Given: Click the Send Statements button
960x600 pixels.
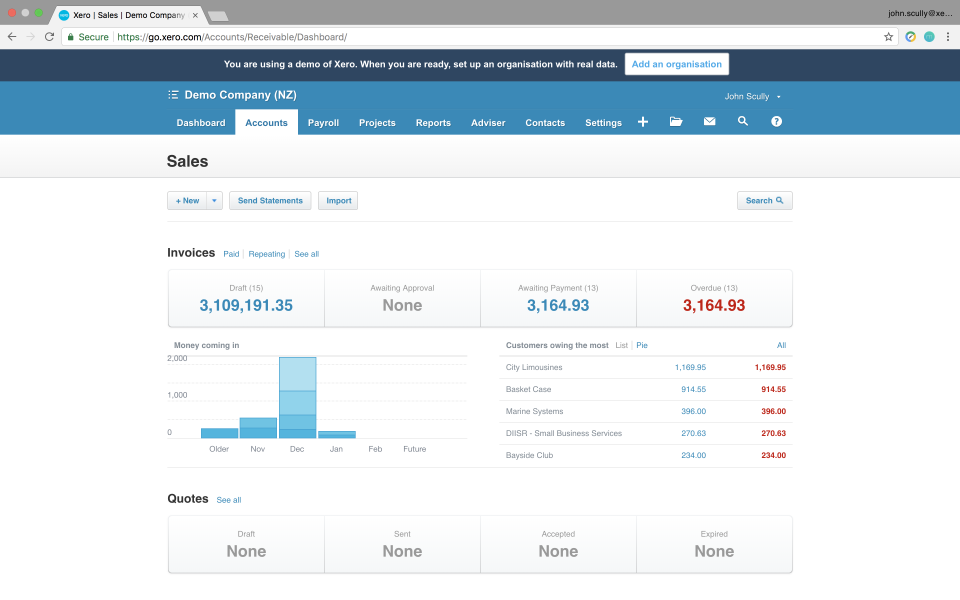Looking at the screenshot, I should 269,200.
